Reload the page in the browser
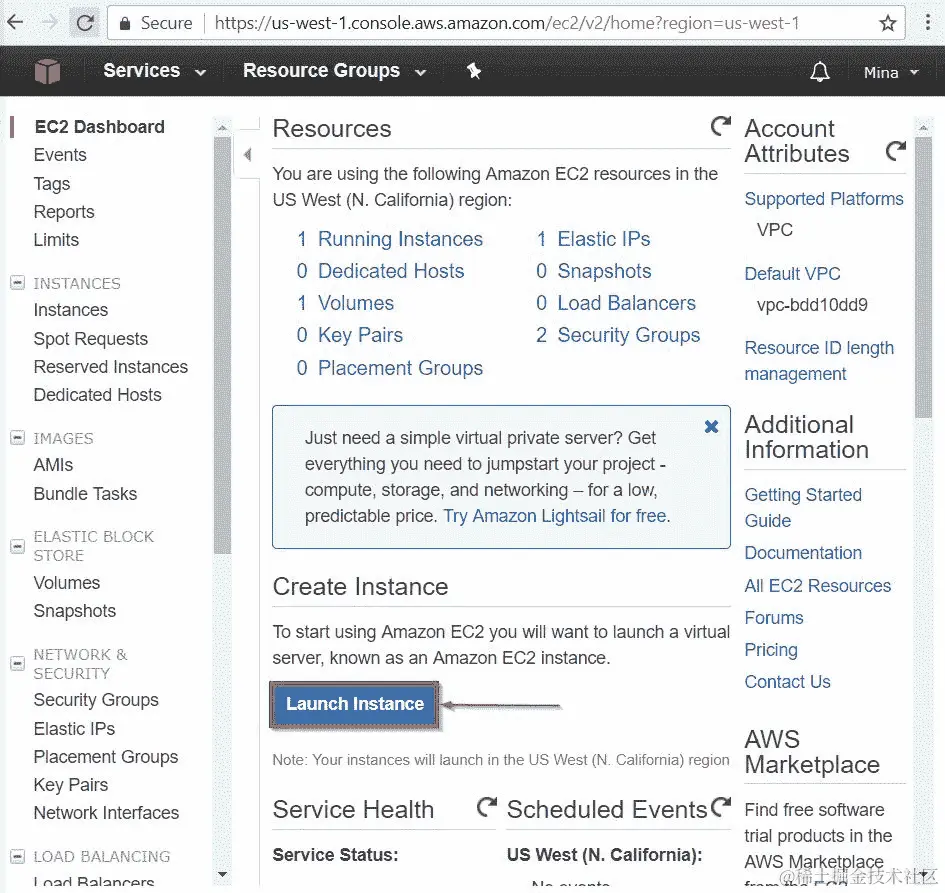Image resolution: width=945 pixels, height=893 pixels. pyautogui.click(x=86, y=22)
